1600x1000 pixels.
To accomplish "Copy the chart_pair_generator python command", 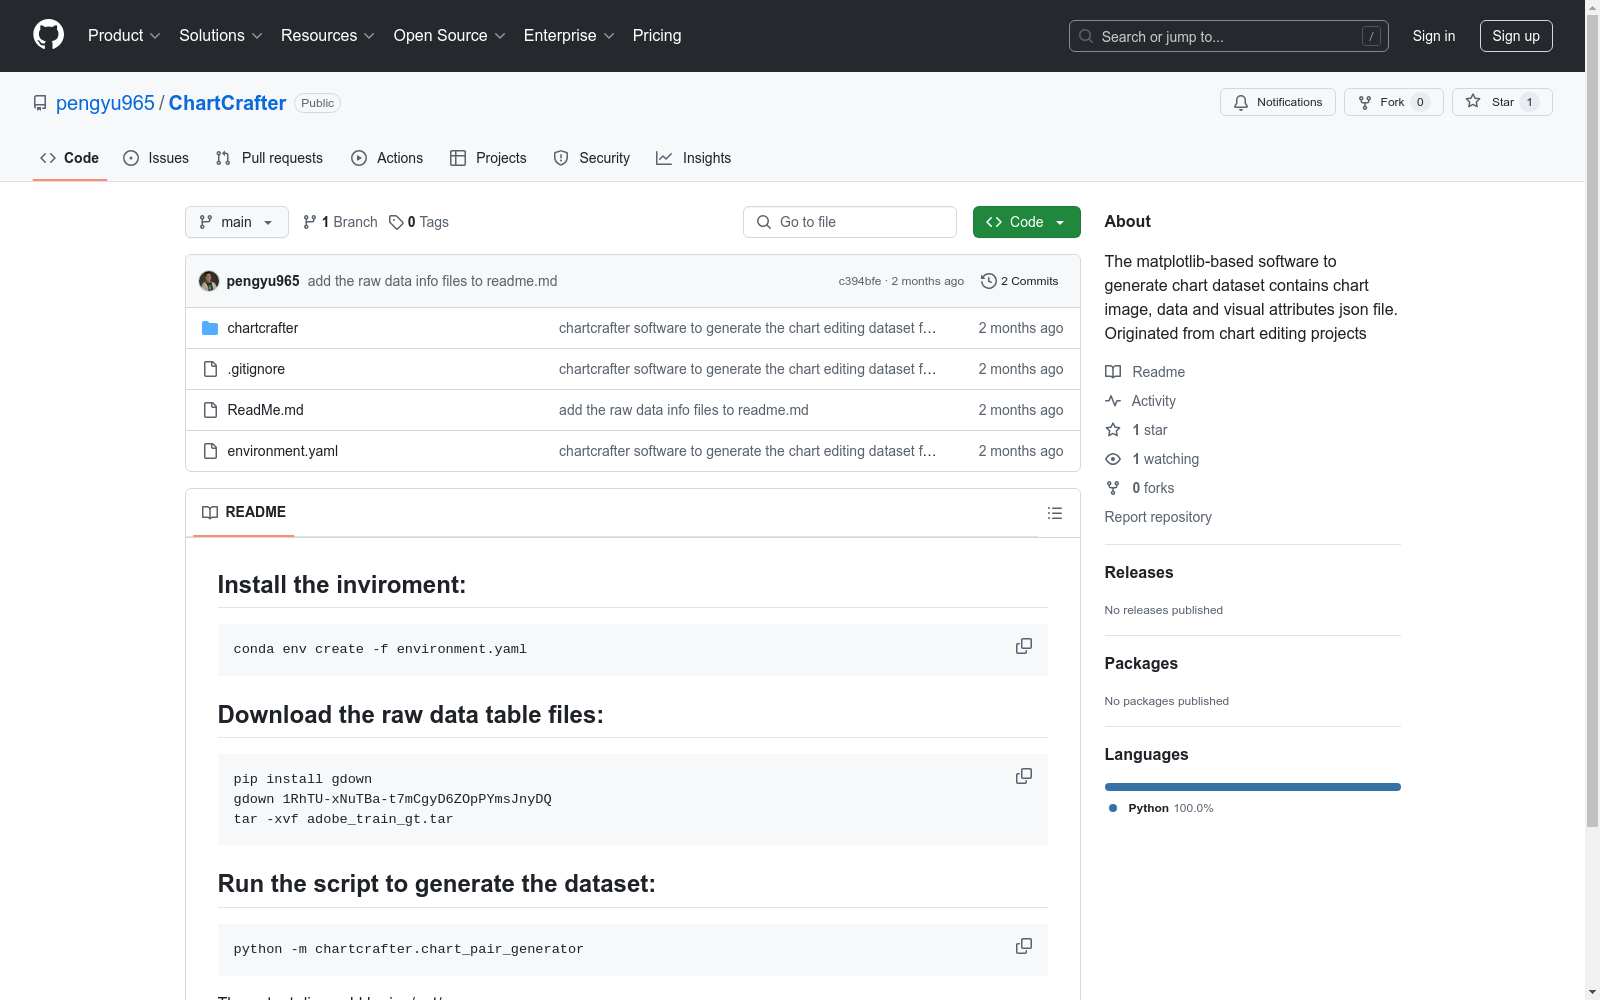I will (x=1024, y=946).
